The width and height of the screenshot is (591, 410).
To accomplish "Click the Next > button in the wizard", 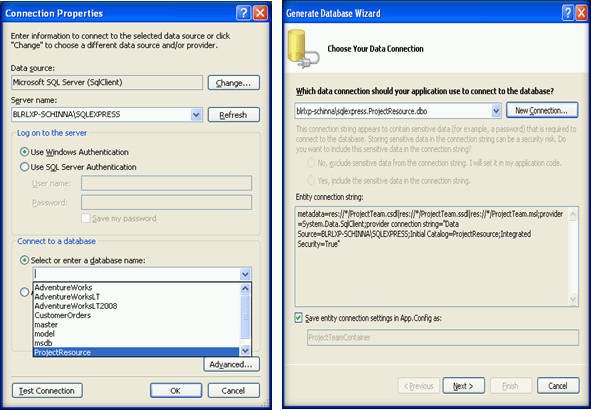I will pos(464,386).
